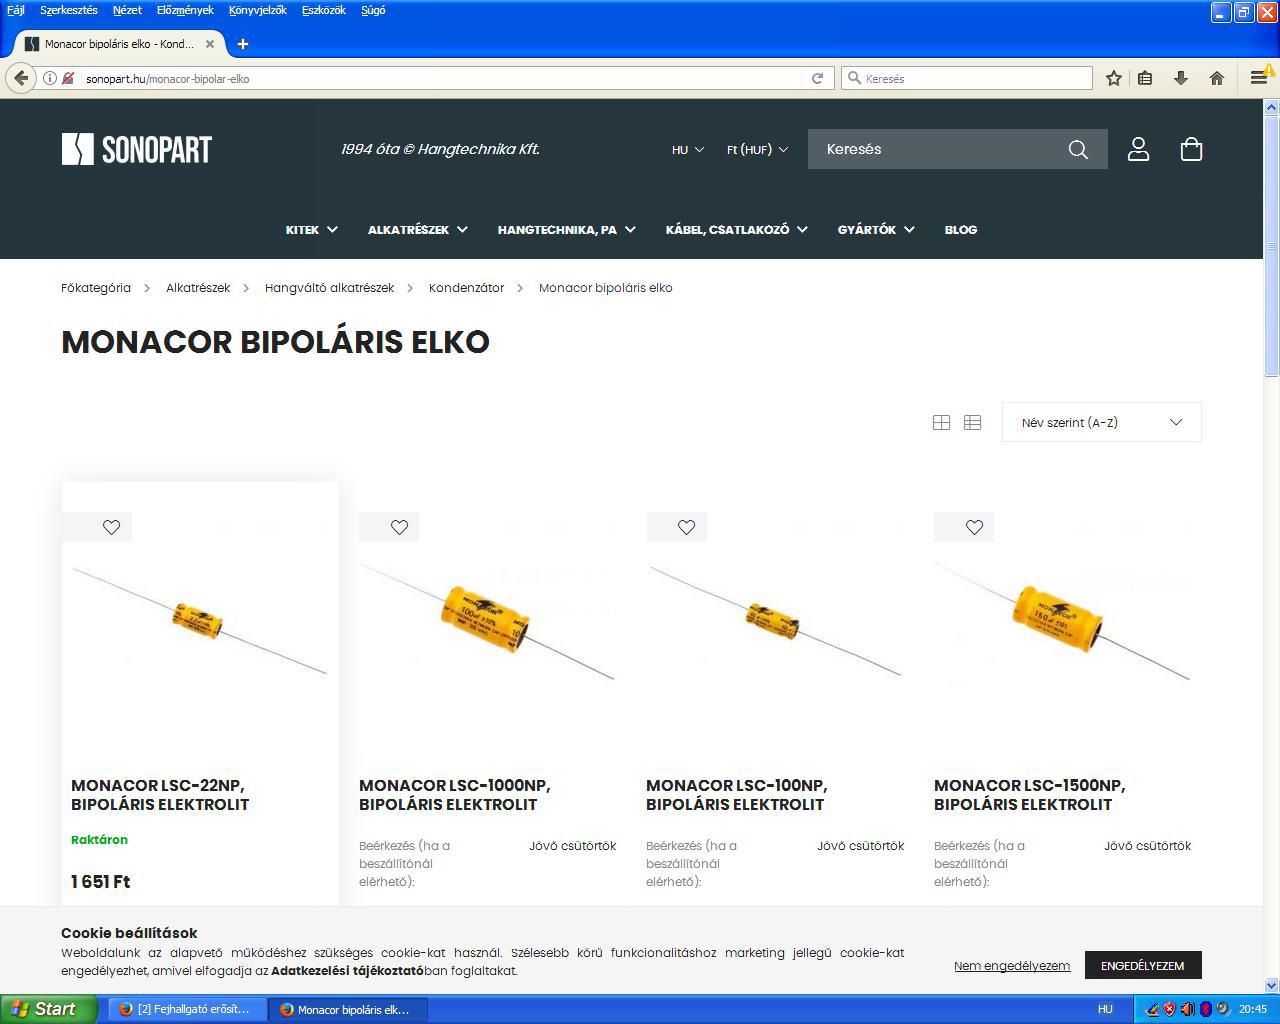The height and width of the screenshot is (1024, 1280).
Task: Click the Főkategória breadcrumb link
Action: coord(96,288)
